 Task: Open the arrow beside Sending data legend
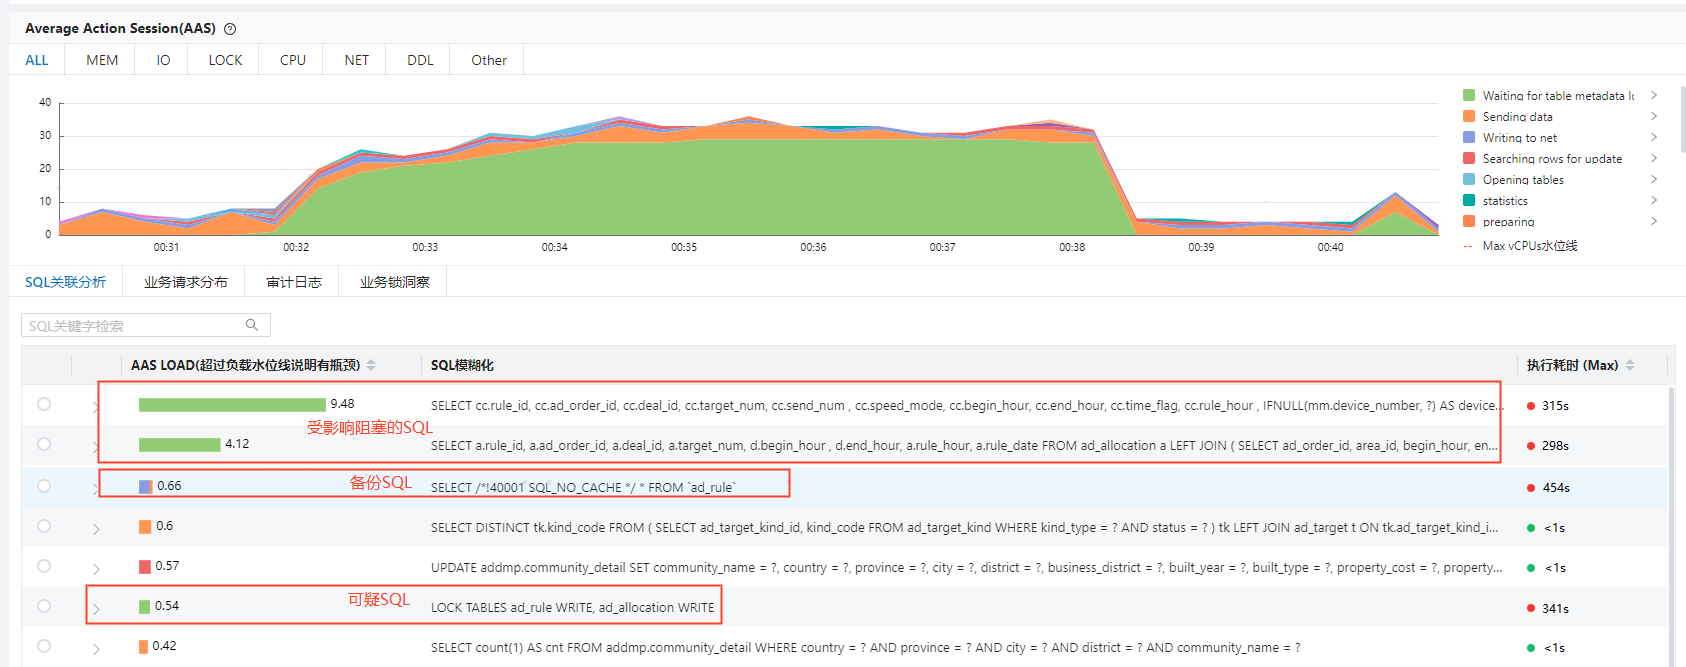tap(1654, 116)
